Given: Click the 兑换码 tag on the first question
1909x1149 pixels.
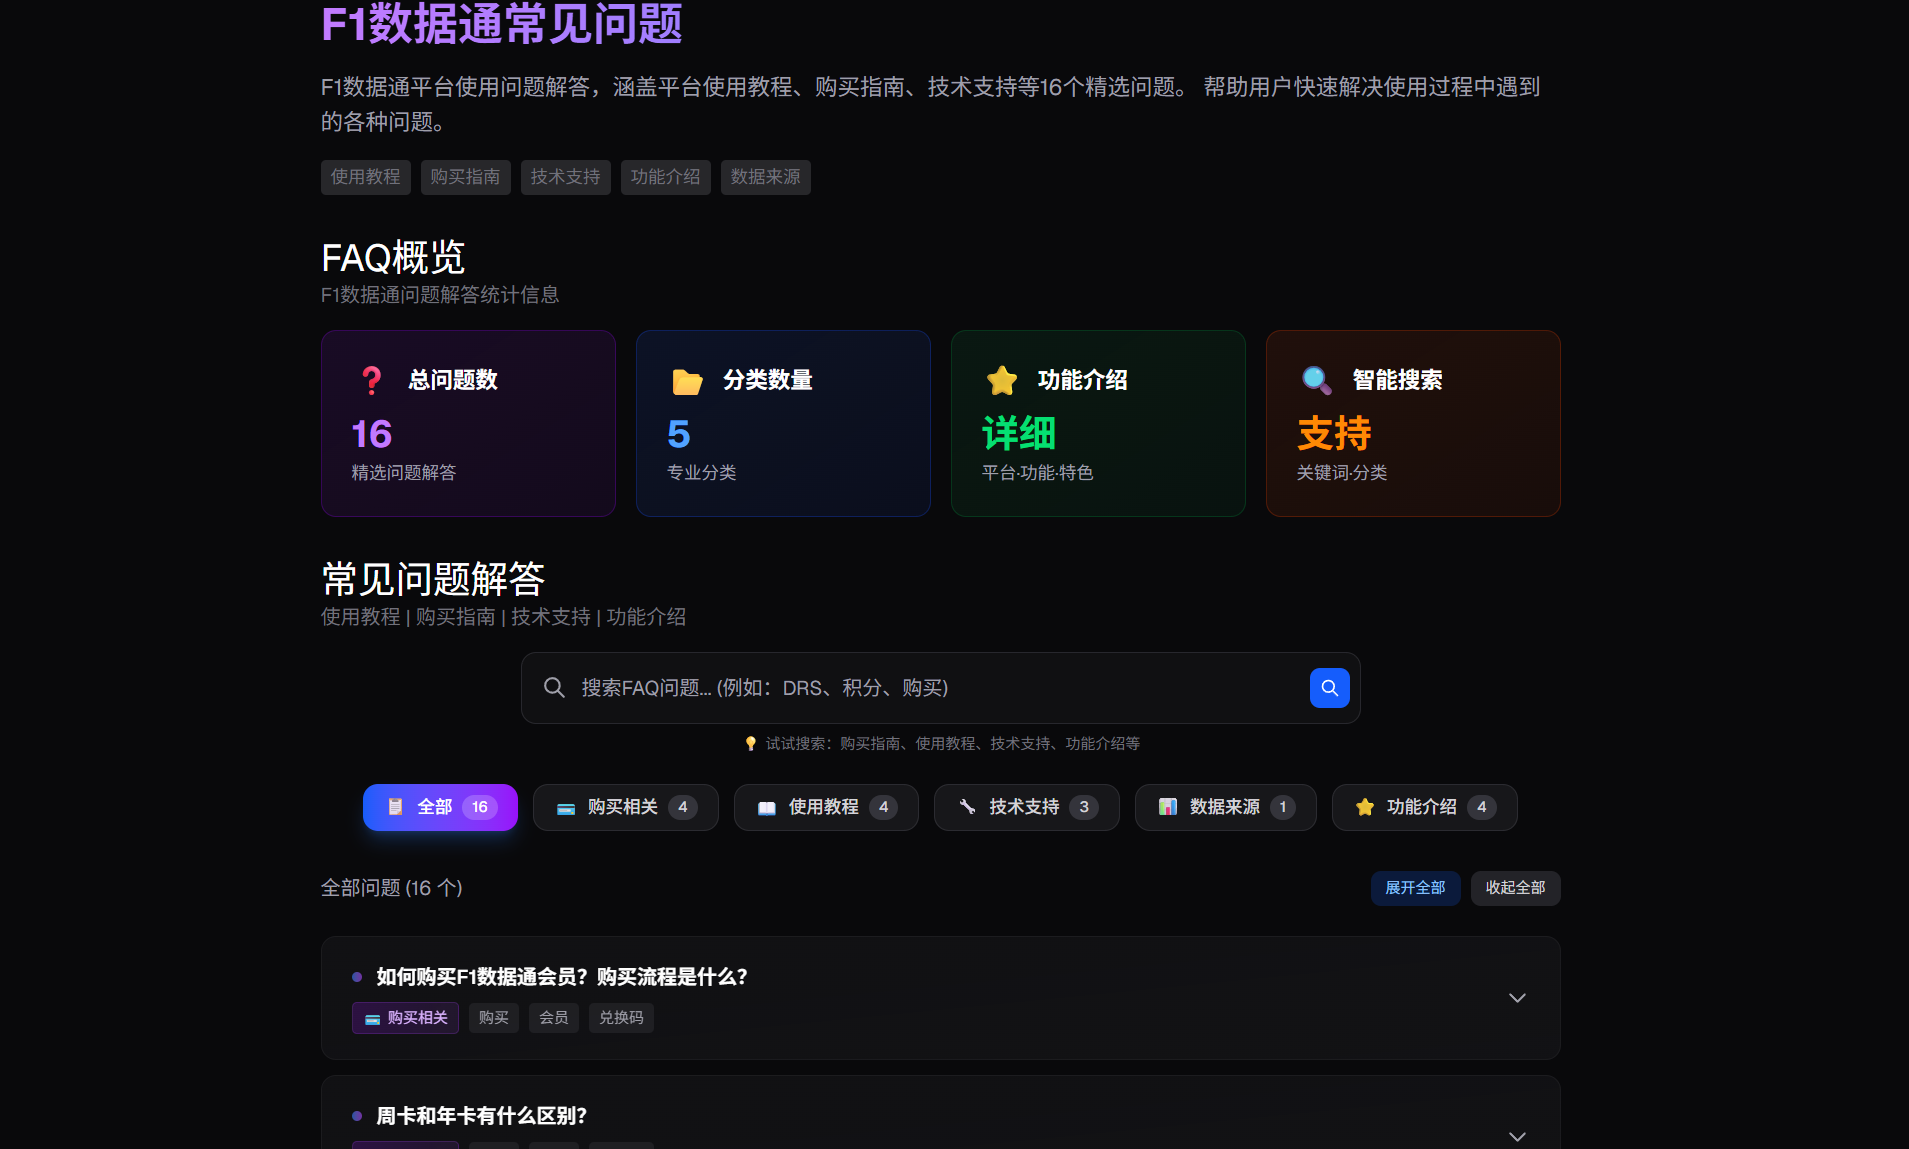Looking at the screenshot, I should (620, 1017).
